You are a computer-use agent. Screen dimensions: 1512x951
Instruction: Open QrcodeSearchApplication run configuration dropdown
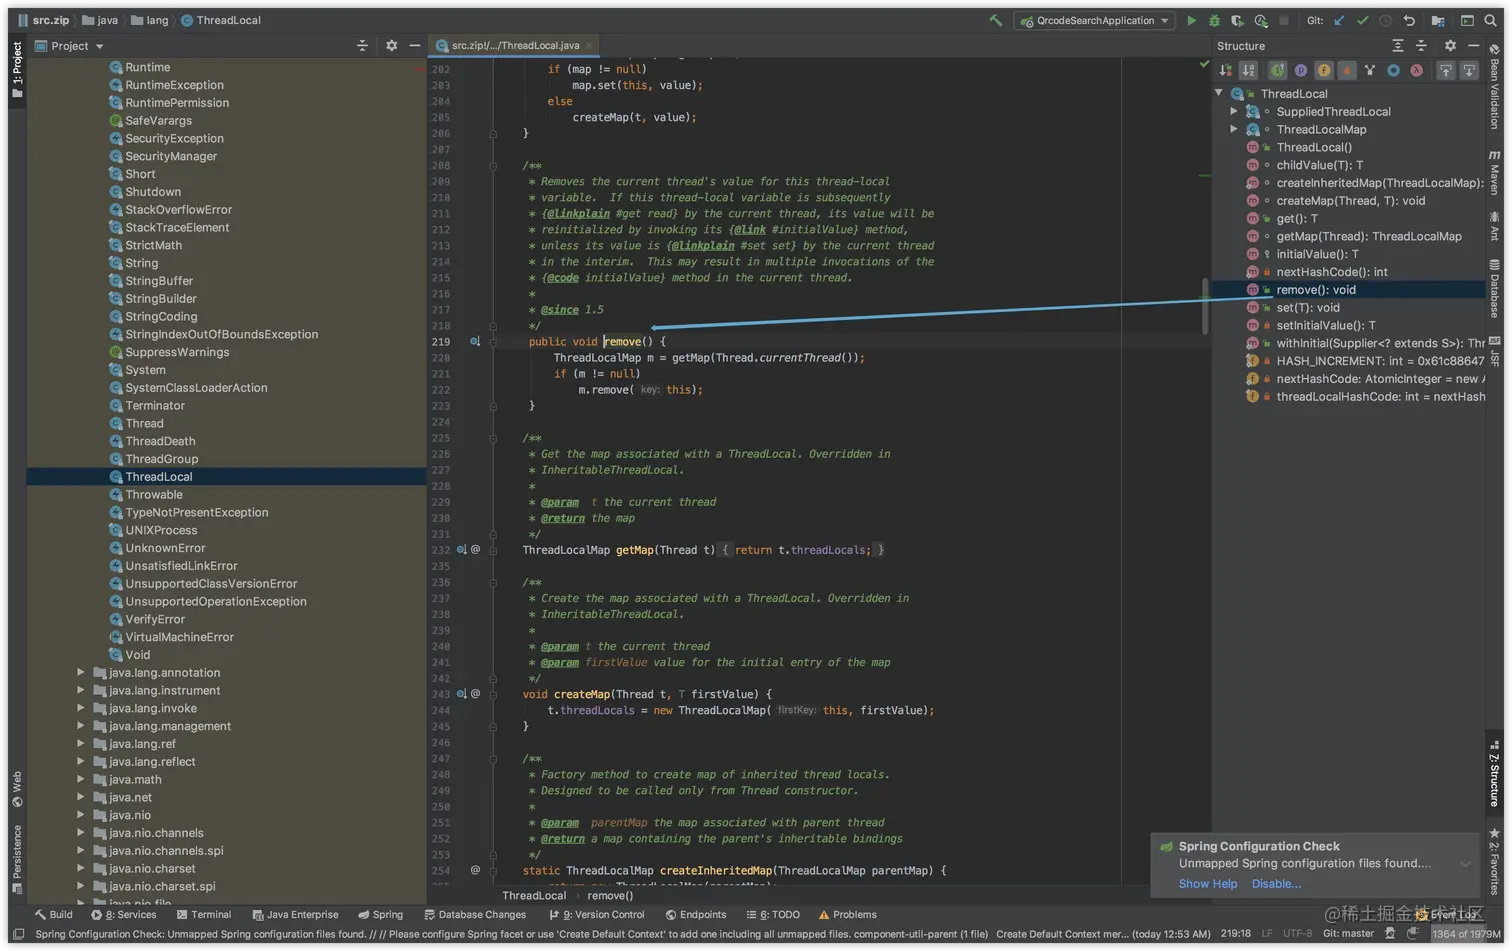click(x=1094, y=20)
